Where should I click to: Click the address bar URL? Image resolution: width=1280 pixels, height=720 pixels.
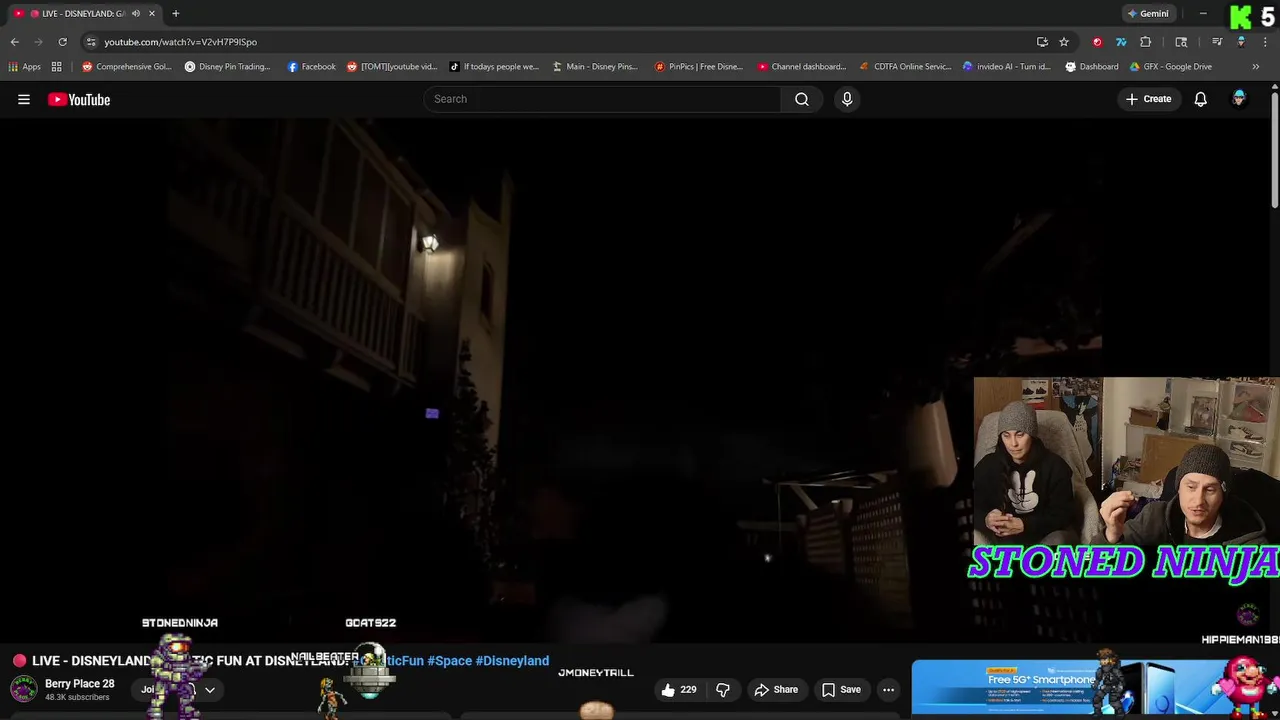[181, 42]
